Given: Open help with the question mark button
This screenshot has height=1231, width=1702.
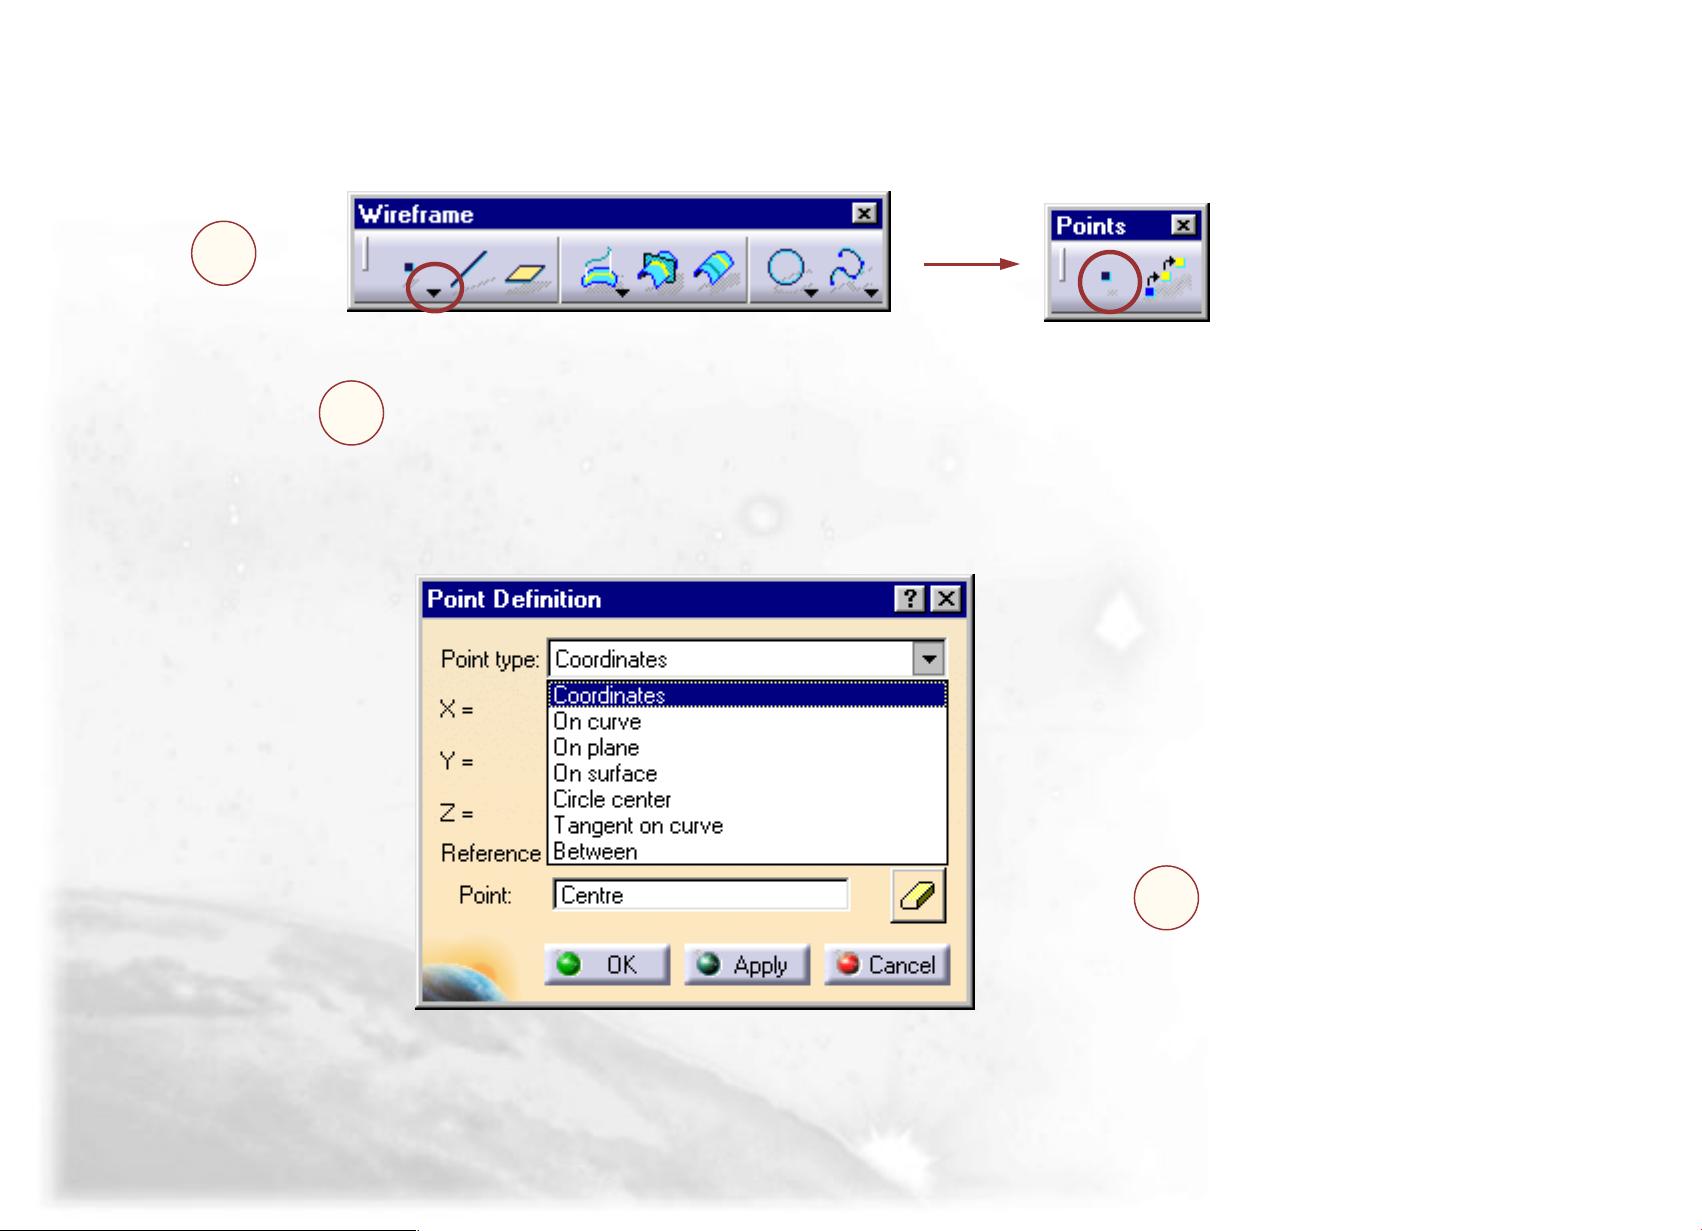Looking at the screenshot, I should tap(909, 599).
